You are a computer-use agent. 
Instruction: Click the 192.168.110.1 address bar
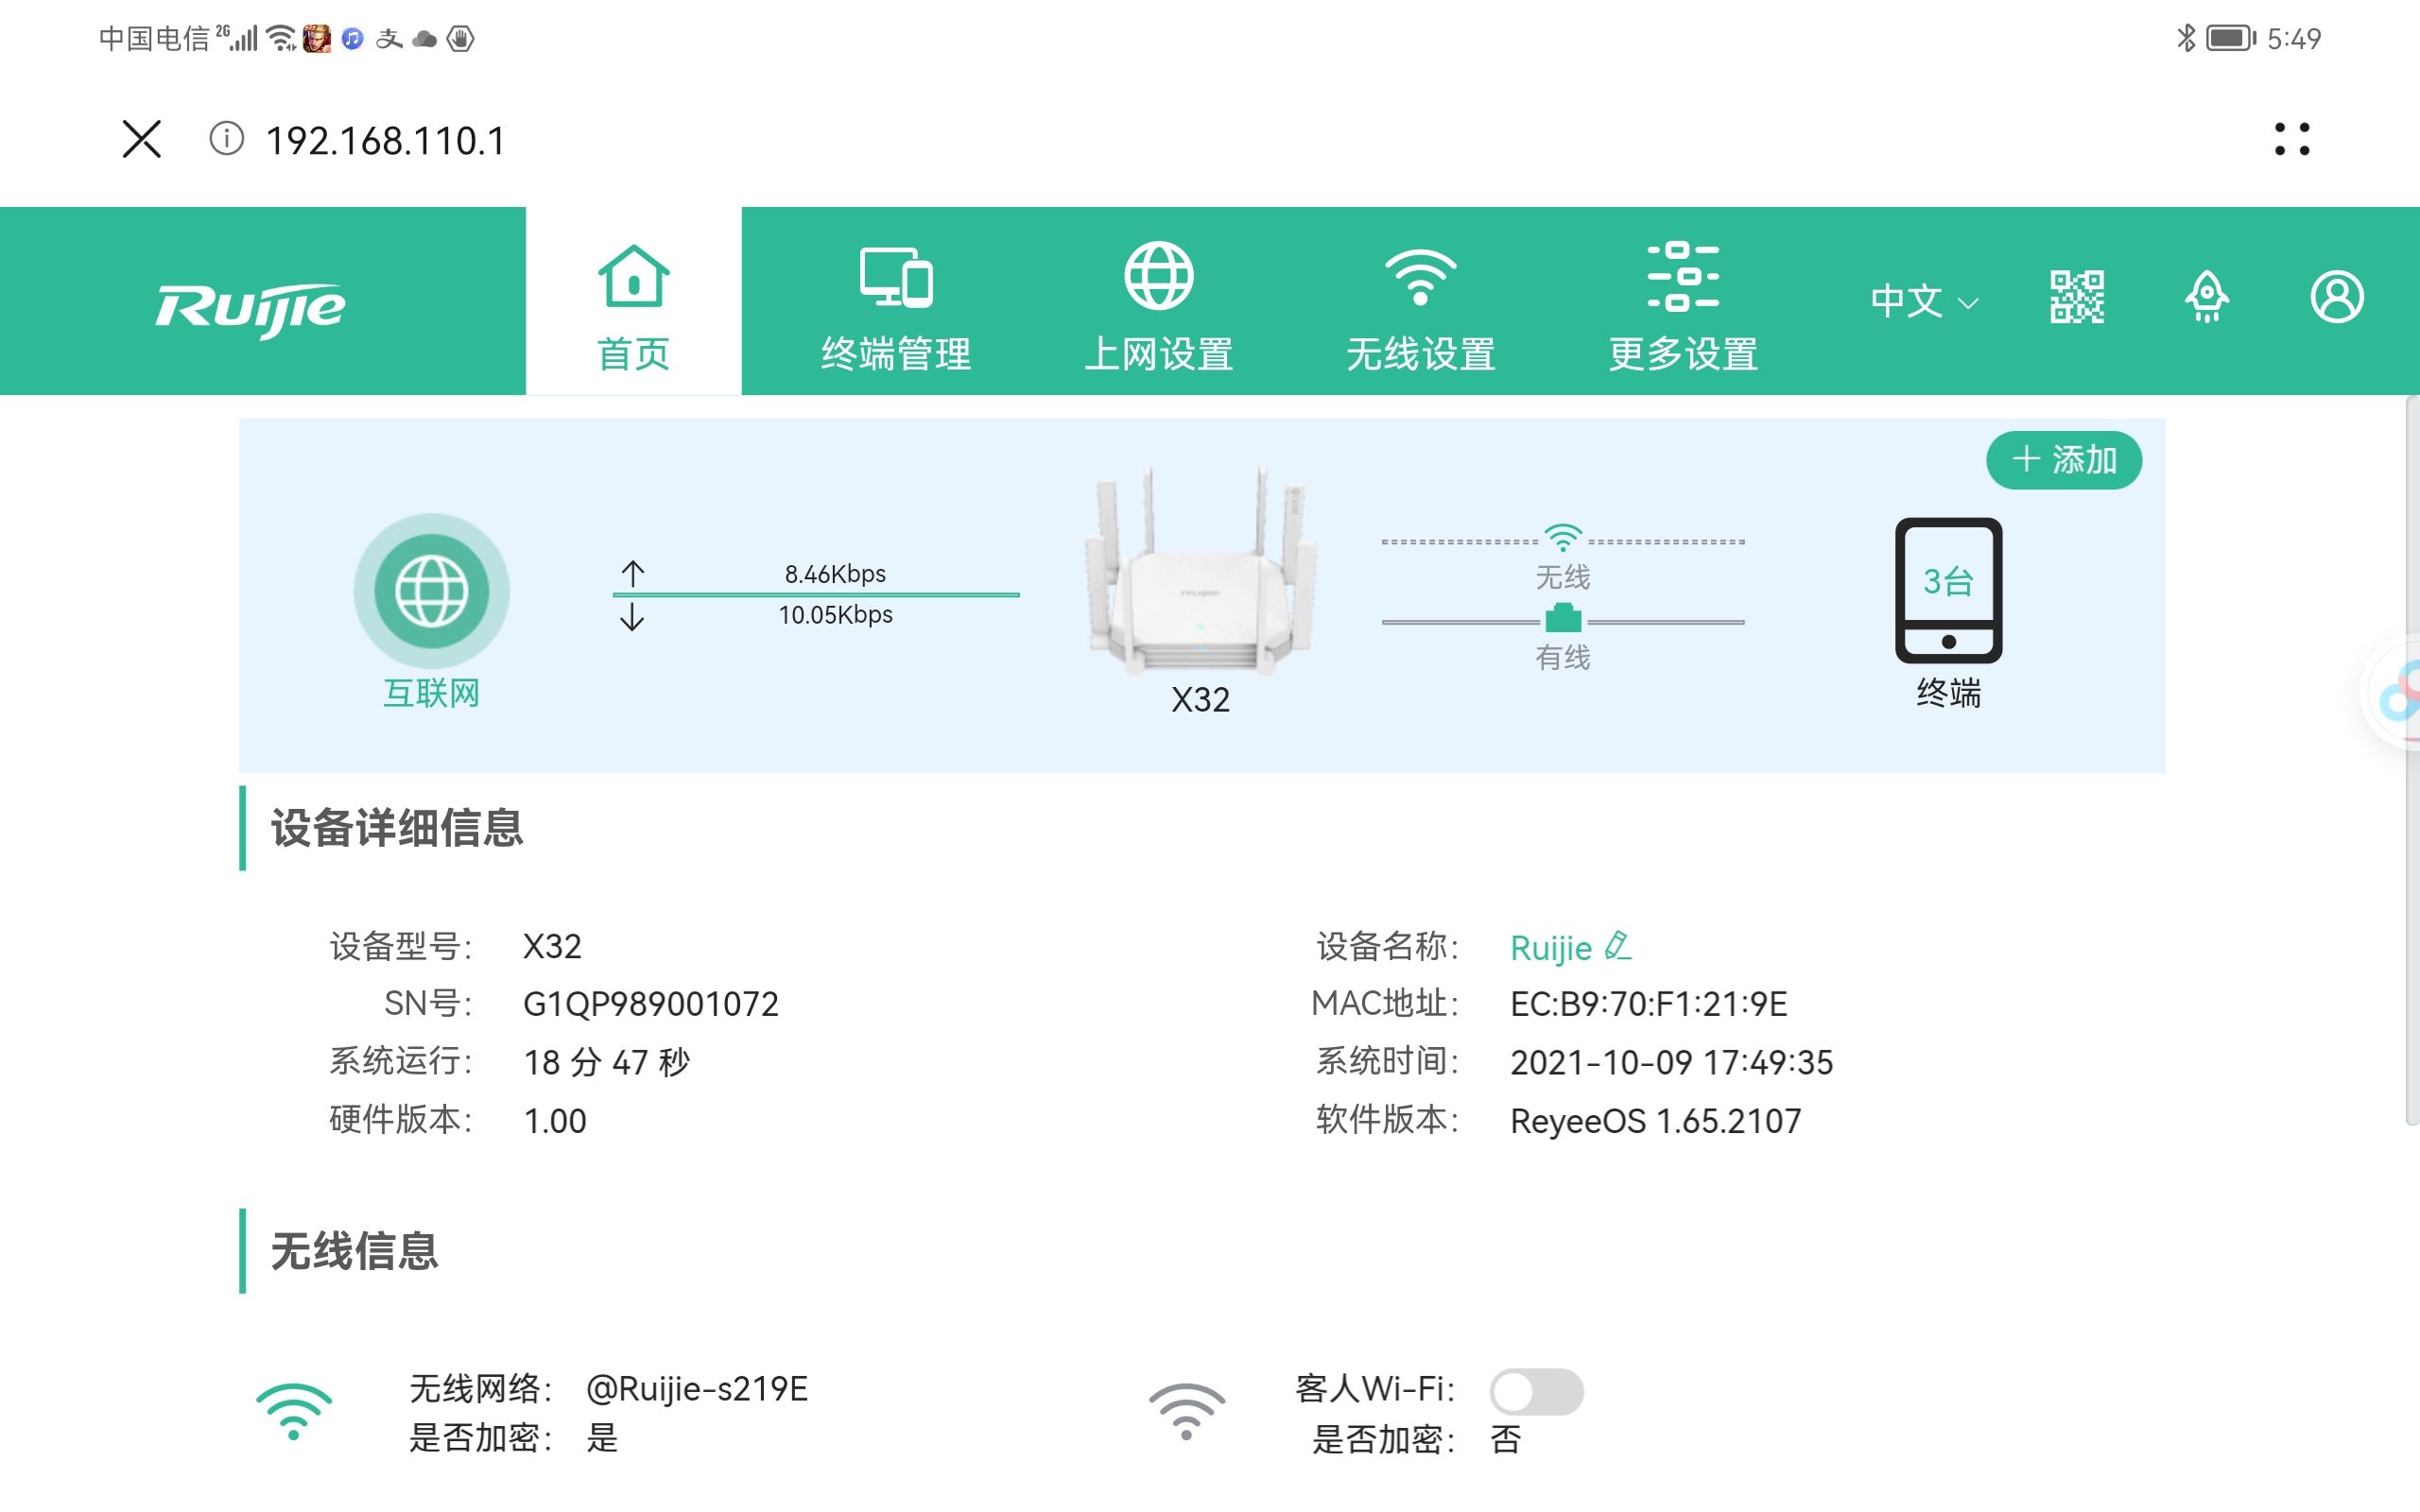tap(385, 141)
